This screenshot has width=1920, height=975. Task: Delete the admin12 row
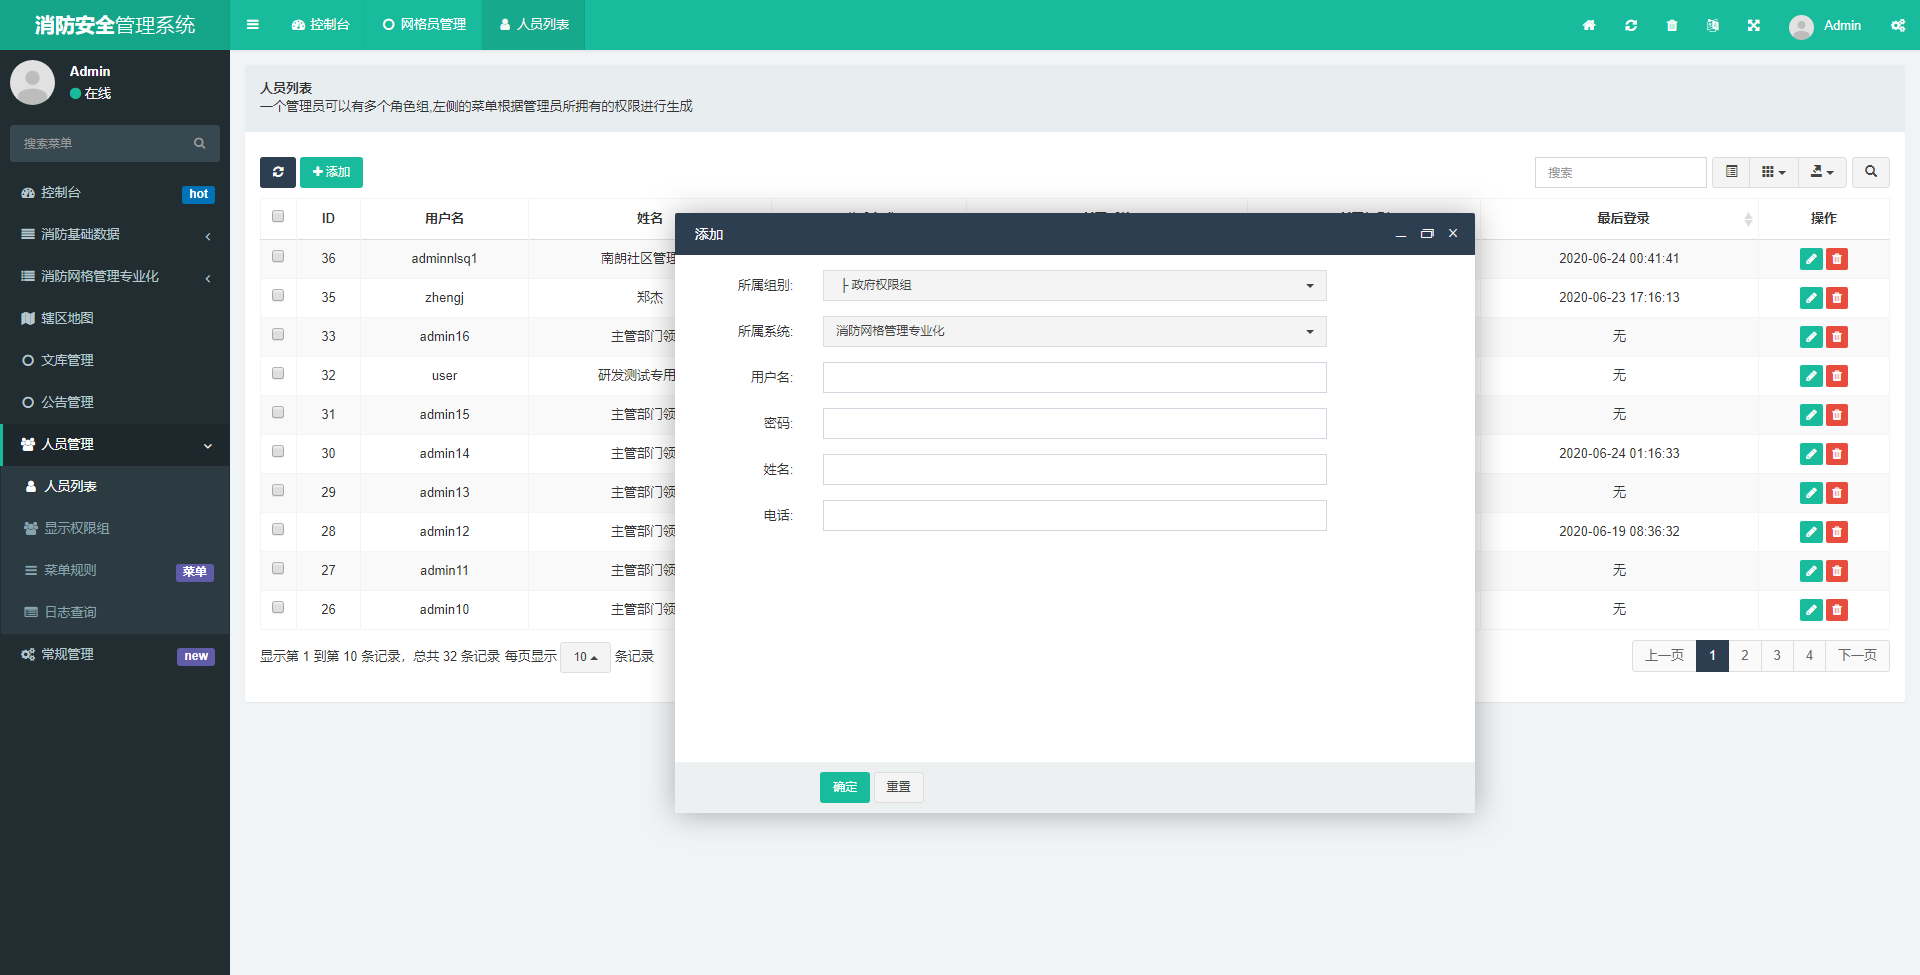1837,532
